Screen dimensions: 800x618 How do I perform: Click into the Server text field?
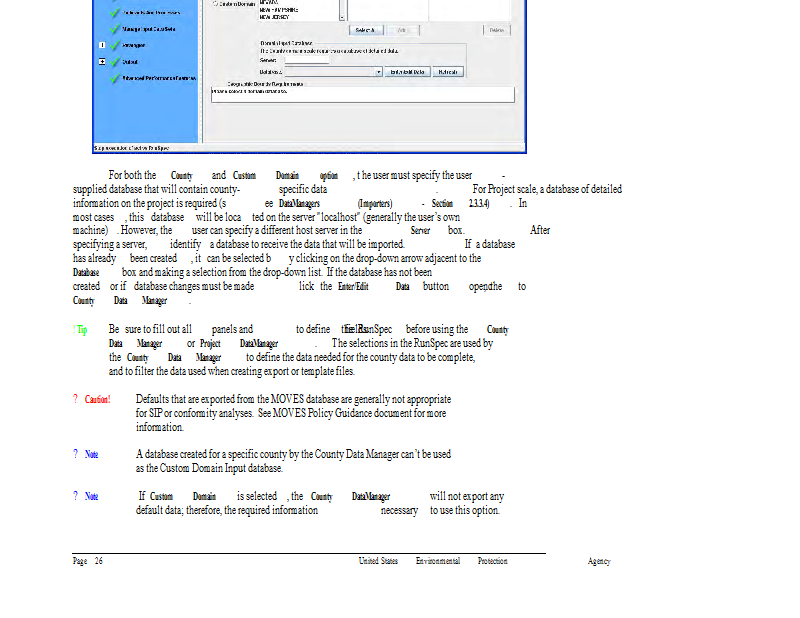click(x=306, y=60)
